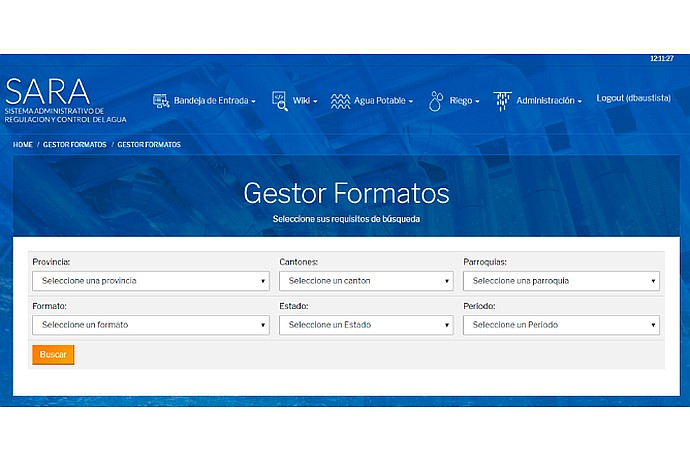Click the Parroquias: label
The image size is (690, 460).
485,262
